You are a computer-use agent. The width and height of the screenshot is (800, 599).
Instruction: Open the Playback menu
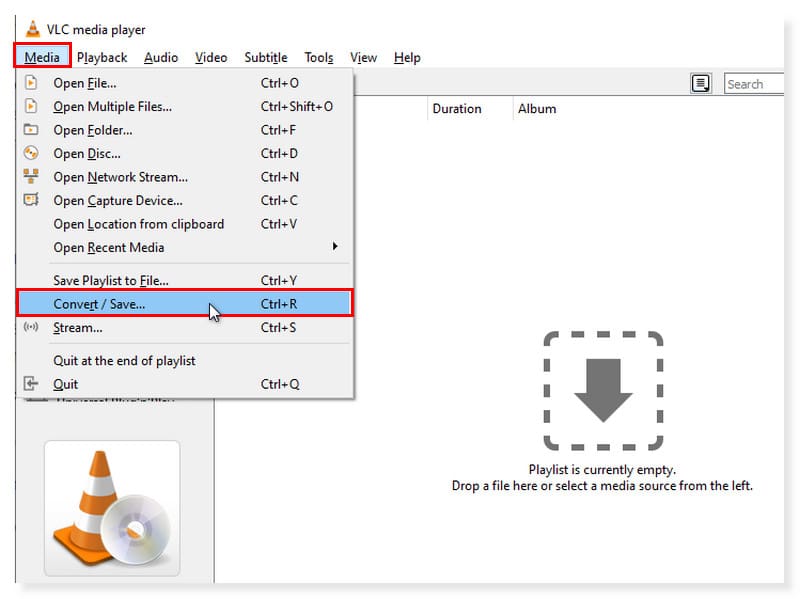click(x=101, y=57)
